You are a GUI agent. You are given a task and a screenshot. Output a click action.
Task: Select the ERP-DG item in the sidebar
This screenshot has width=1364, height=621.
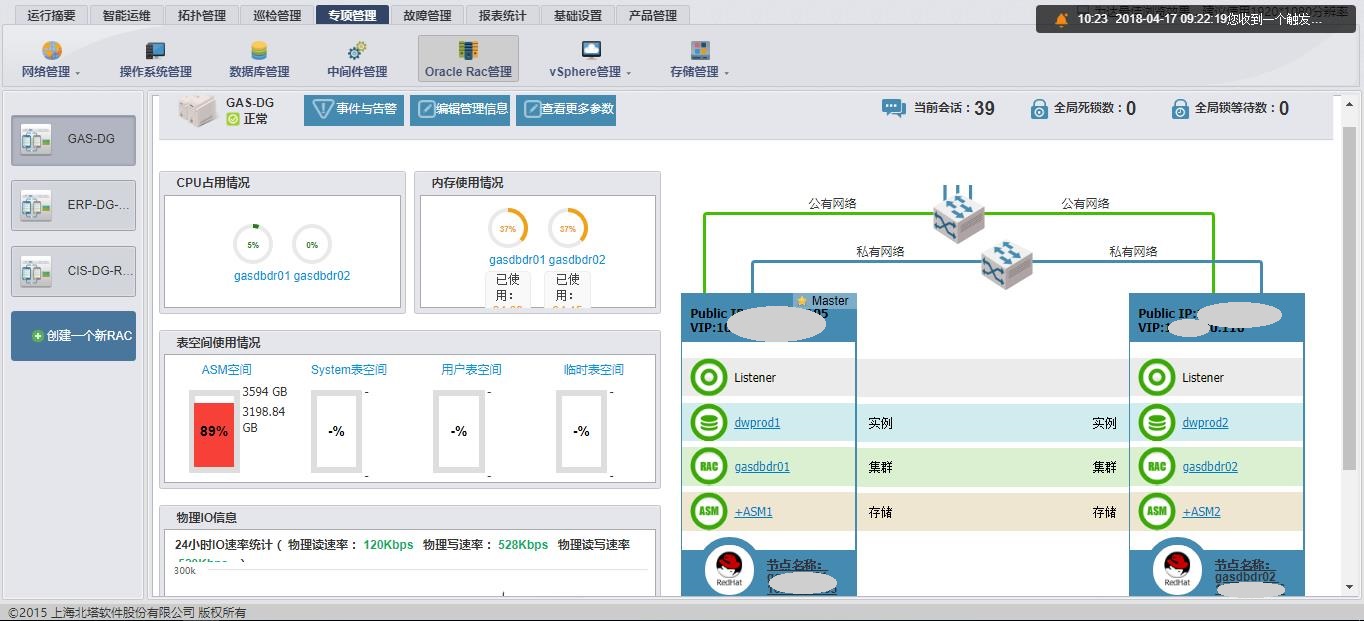[72, 204]
